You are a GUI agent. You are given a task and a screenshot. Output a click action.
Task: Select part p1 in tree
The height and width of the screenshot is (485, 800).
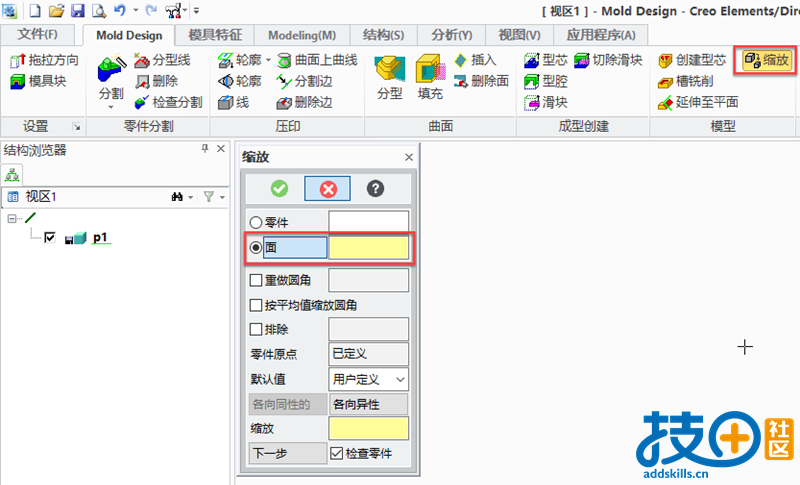tap(101, 238)
